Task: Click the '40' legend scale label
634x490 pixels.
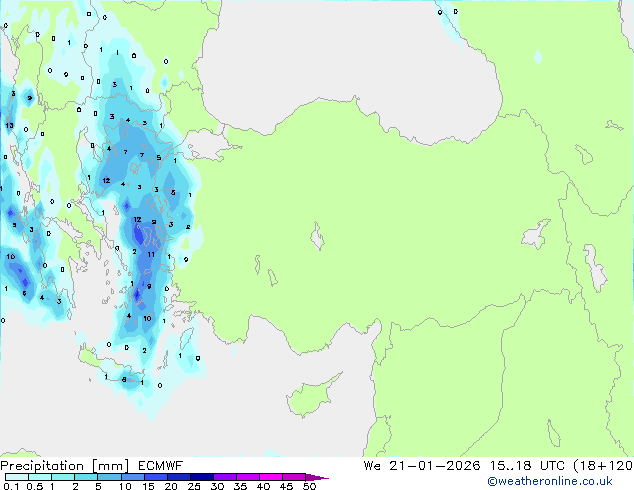Action: coord(263,486)
